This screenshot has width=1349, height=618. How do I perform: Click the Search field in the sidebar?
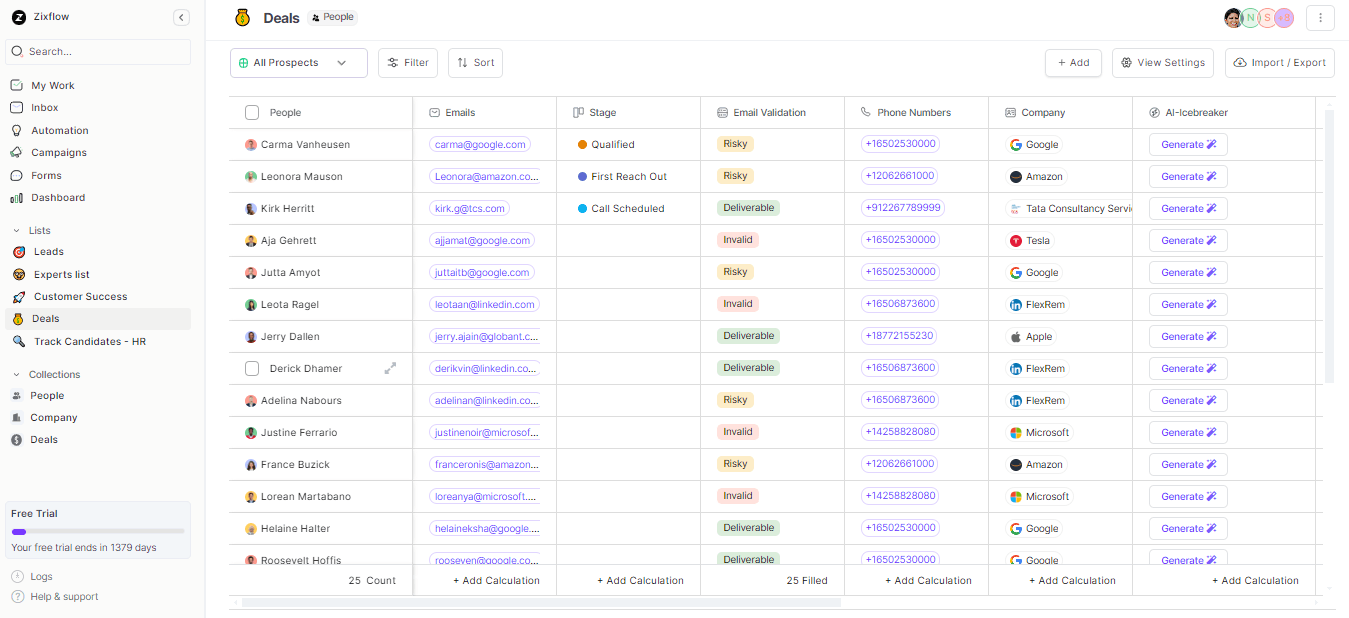point(97,51)
